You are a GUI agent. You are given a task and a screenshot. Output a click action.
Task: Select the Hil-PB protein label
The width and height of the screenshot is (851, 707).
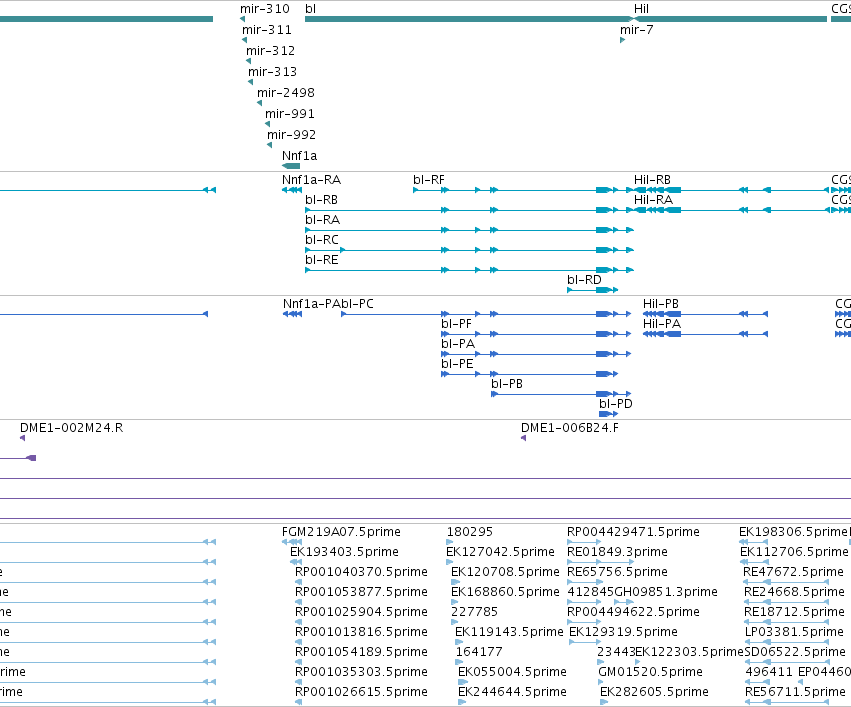coord(661,304)
